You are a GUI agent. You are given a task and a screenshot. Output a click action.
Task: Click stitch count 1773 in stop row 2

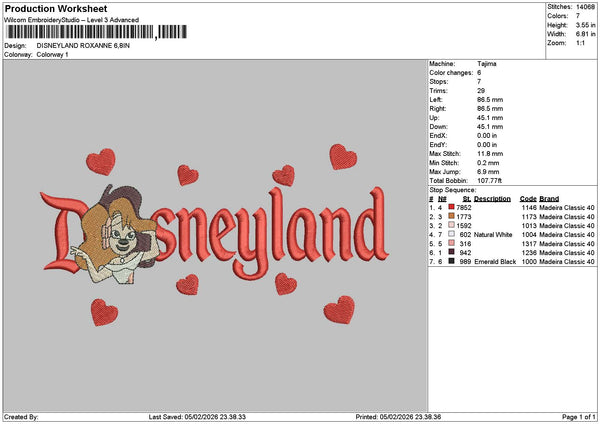tap(464, 217)
